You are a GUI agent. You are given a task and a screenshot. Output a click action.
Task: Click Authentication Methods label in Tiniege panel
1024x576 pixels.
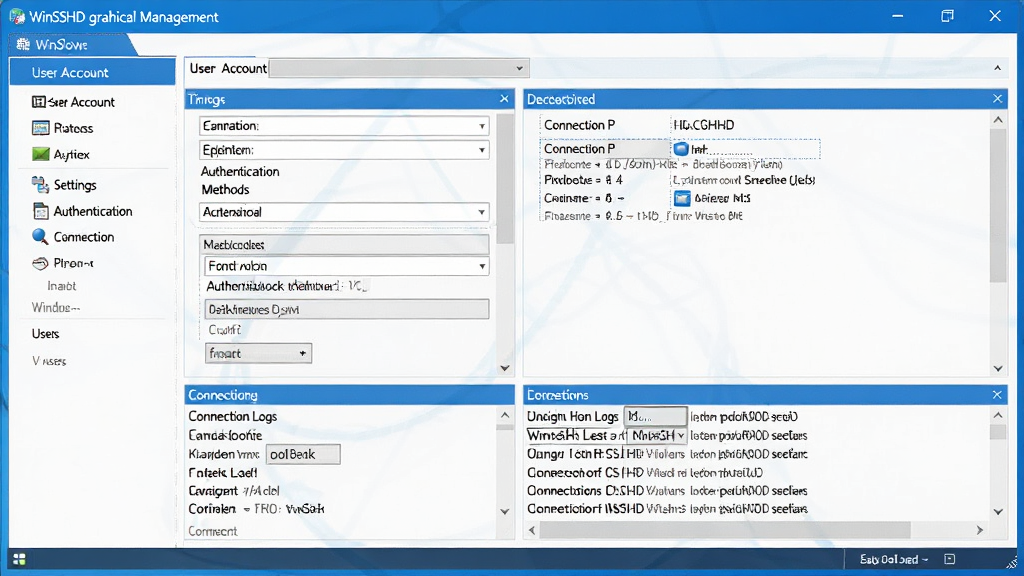[x=240, y=180]
